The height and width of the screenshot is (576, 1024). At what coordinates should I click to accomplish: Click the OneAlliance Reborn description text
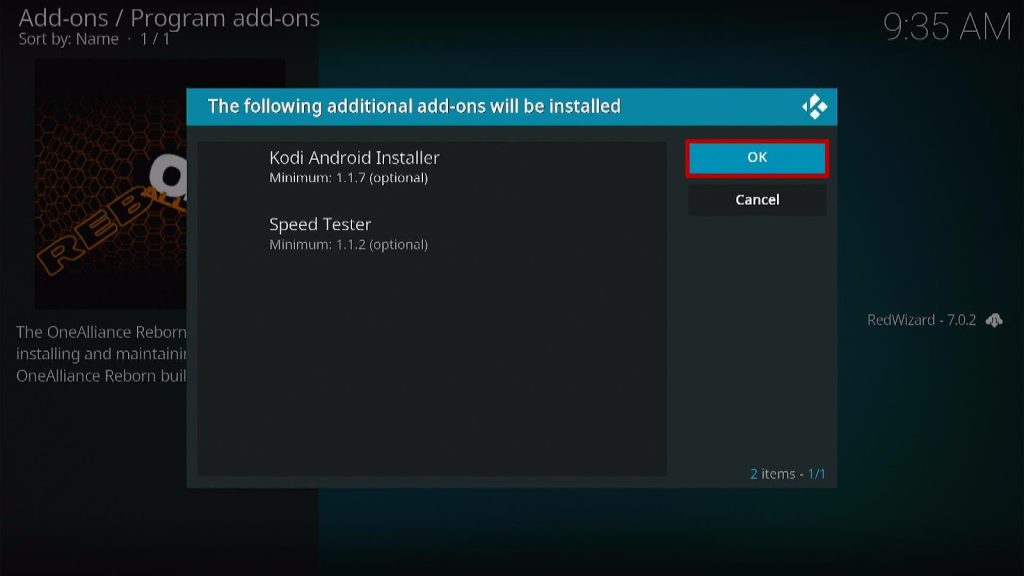coord(101,354)
